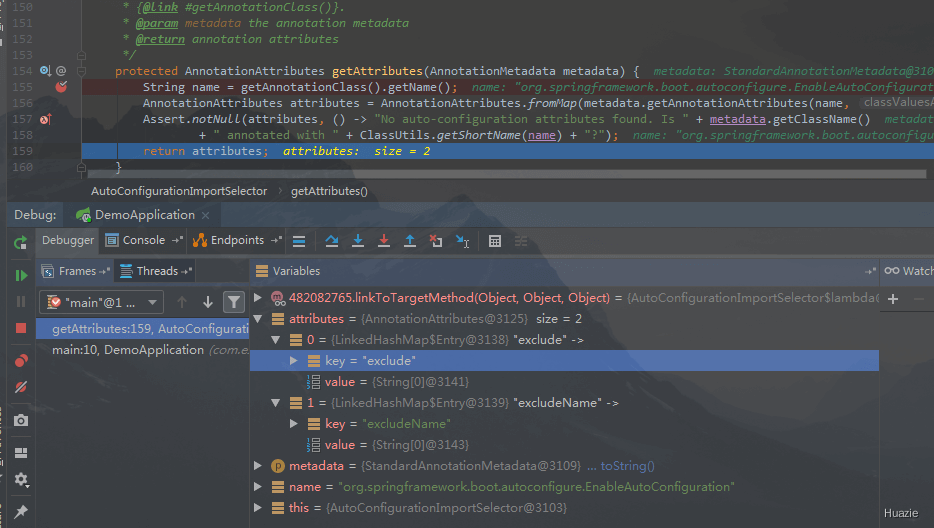Click the fold toggle at line 160
The height and width of the screenshot is (528, 934).
click(x=82, y=167)
